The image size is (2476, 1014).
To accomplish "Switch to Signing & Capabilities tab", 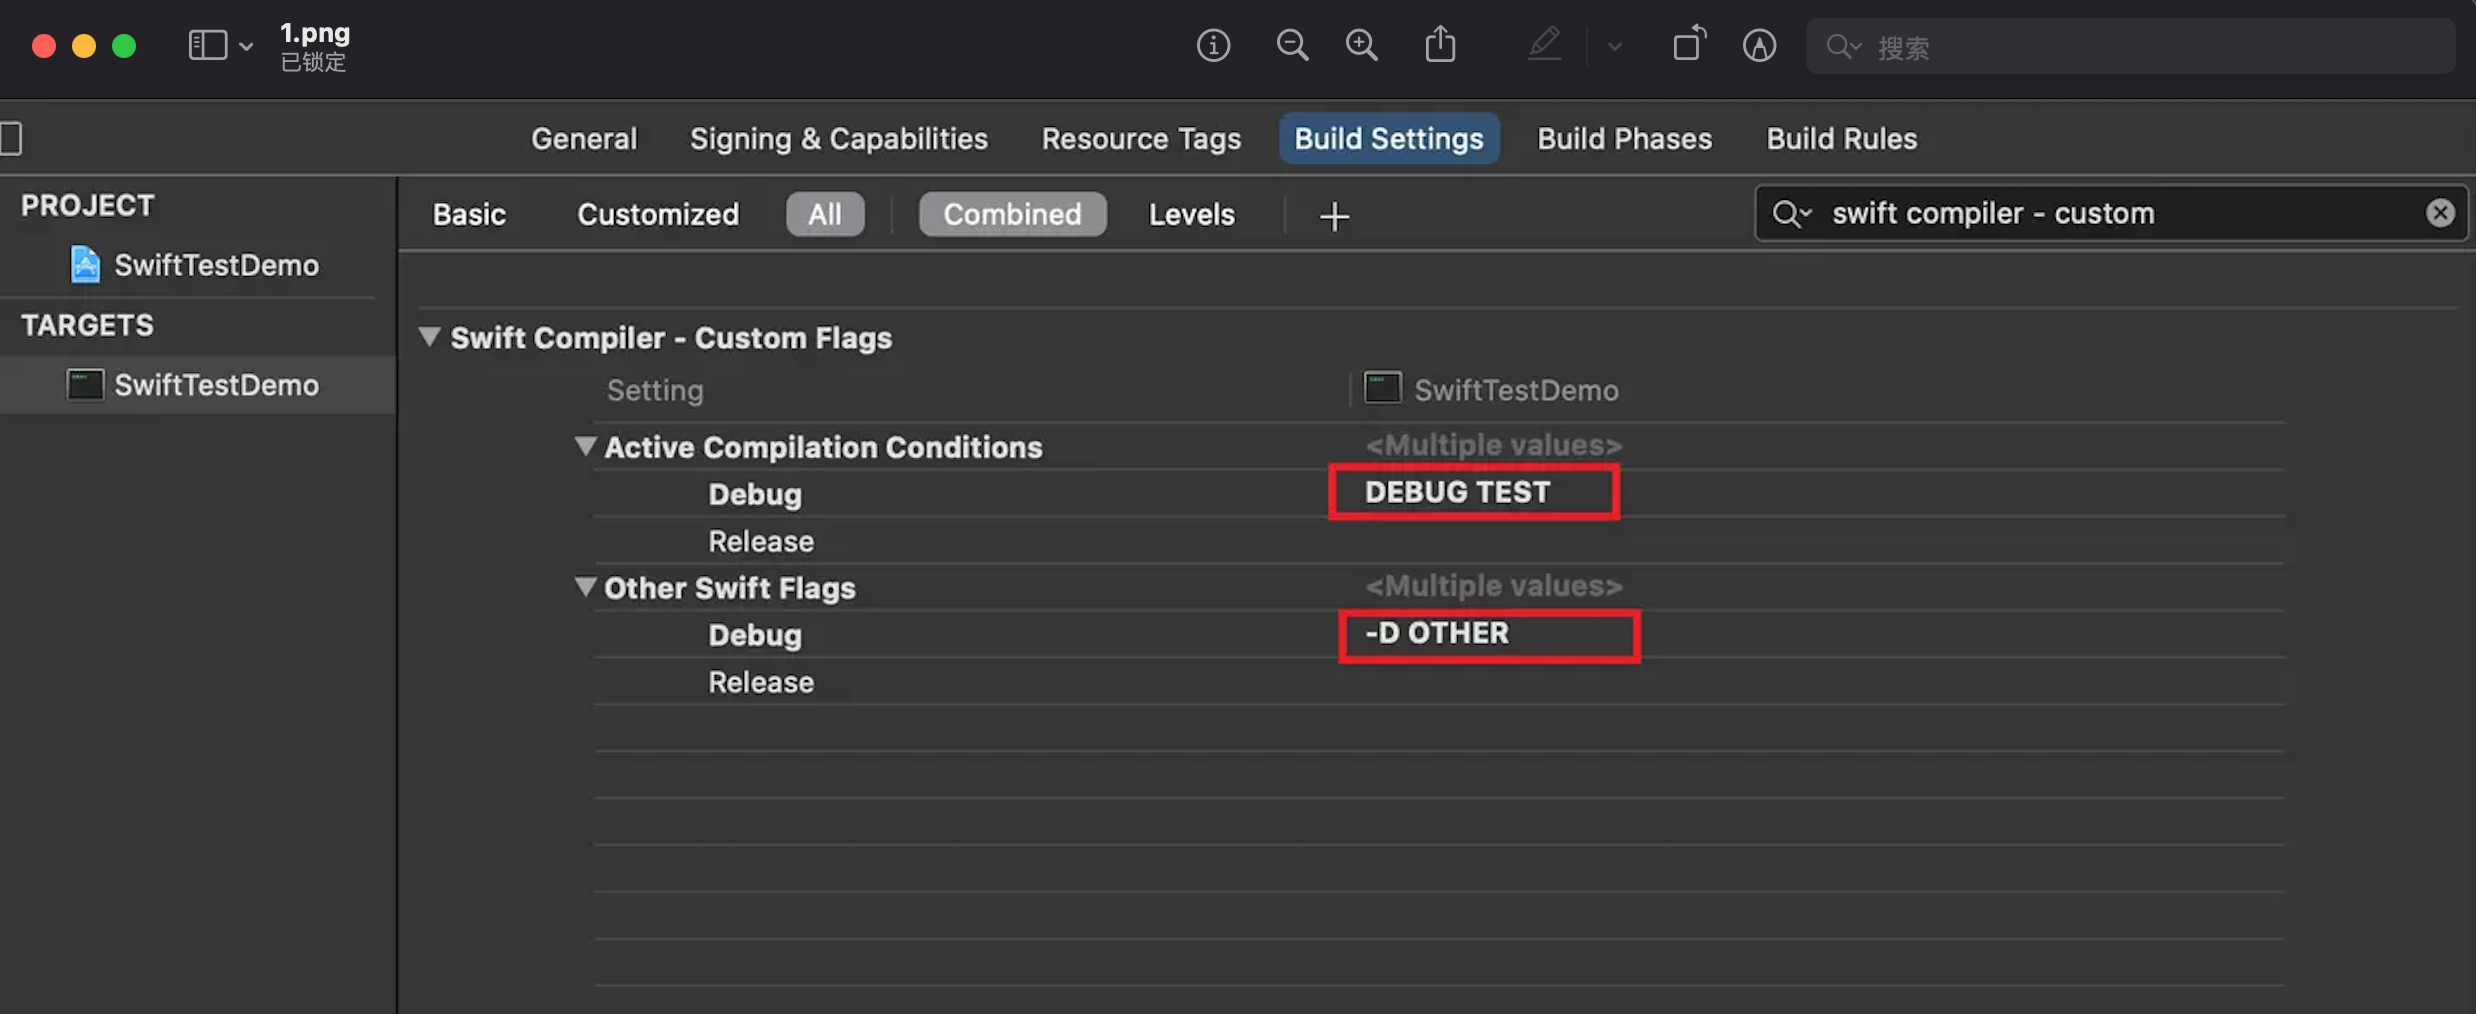I will [x=838, y=139].
